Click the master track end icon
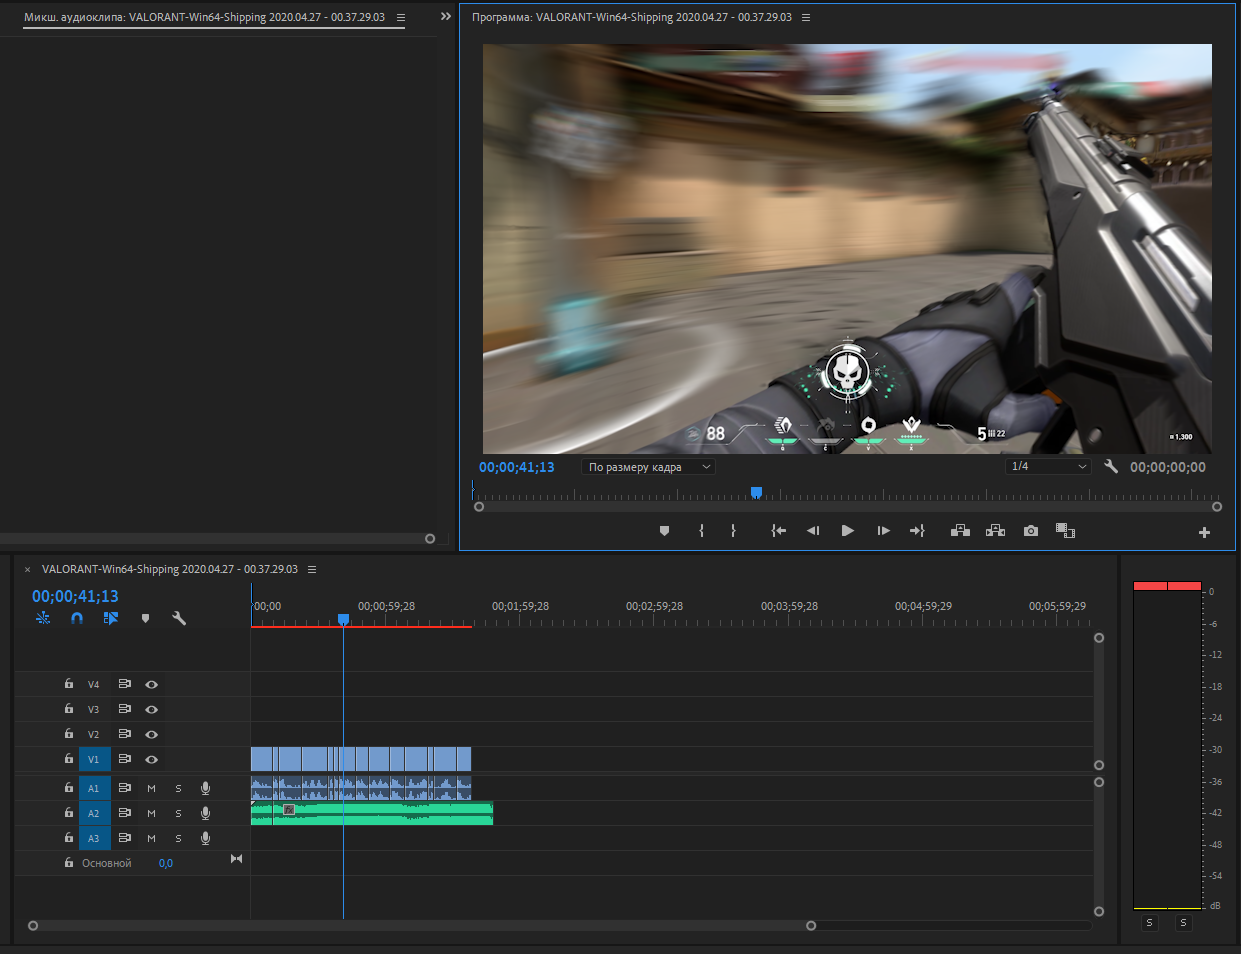1241x954 pixels. pyautogui.click(x=236, y=859)
